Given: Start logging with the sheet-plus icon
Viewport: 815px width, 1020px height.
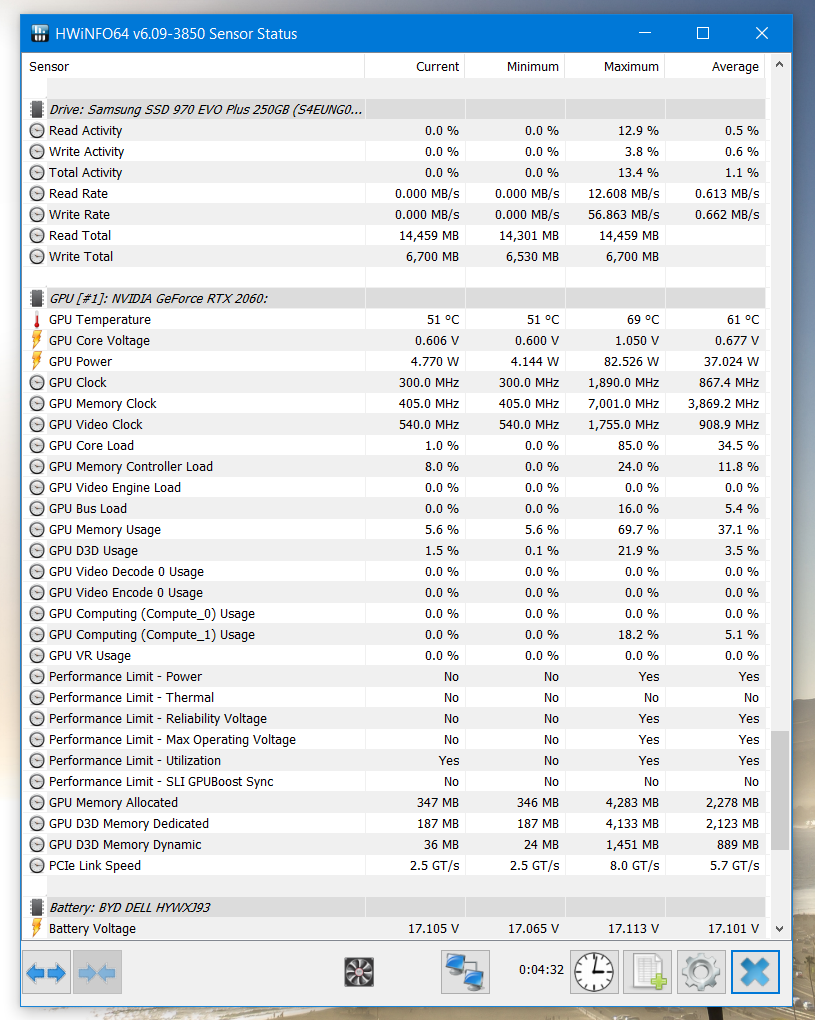Looking at the screenshot, I should 647,972.
